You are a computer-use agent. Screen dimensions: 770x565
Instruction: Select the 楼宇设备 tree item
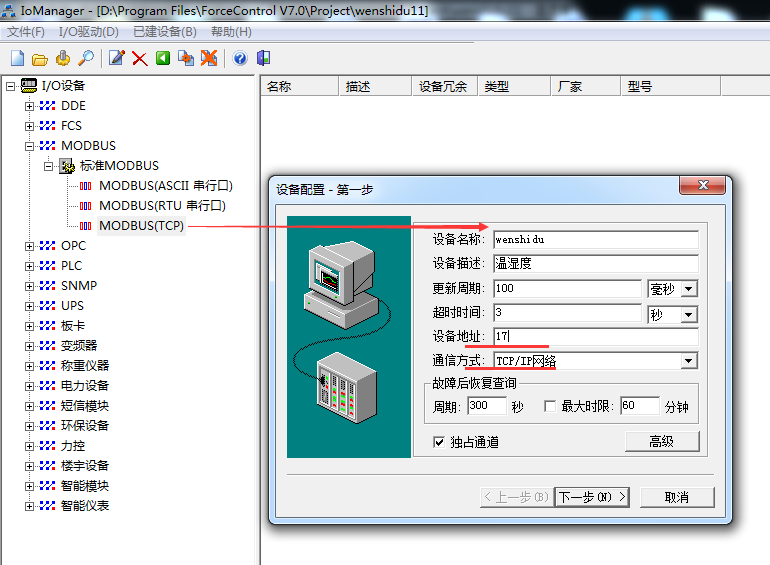point(85,466)
